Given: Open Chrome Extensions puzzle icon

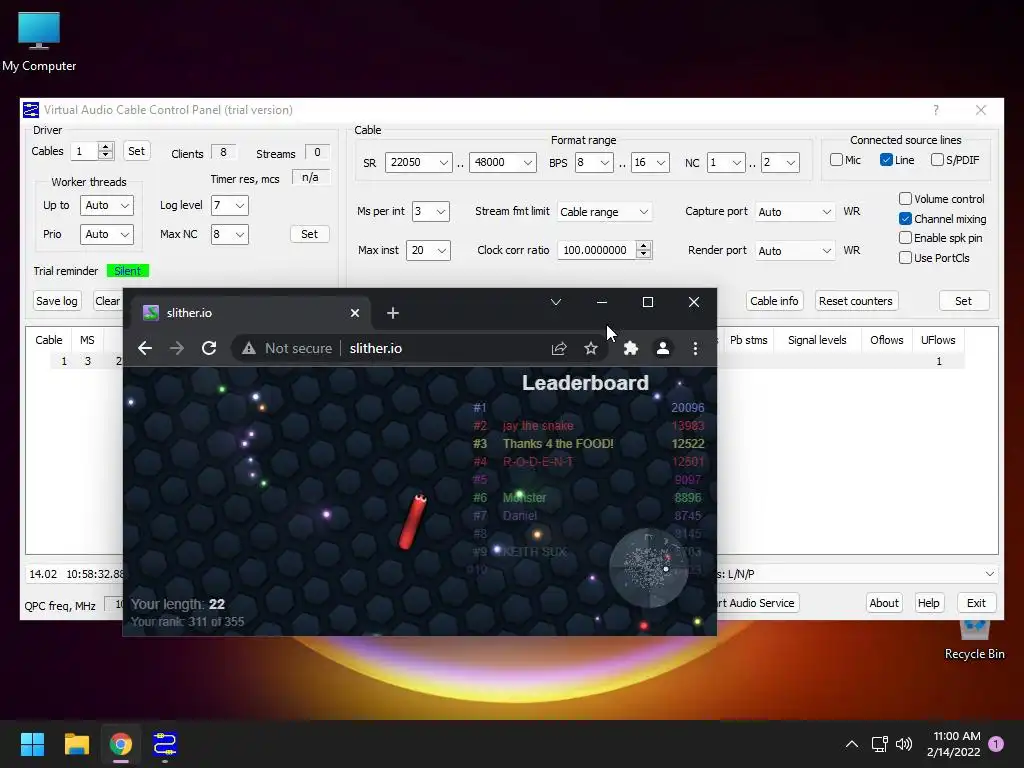Looking at the screenshot, I should 631,348.
